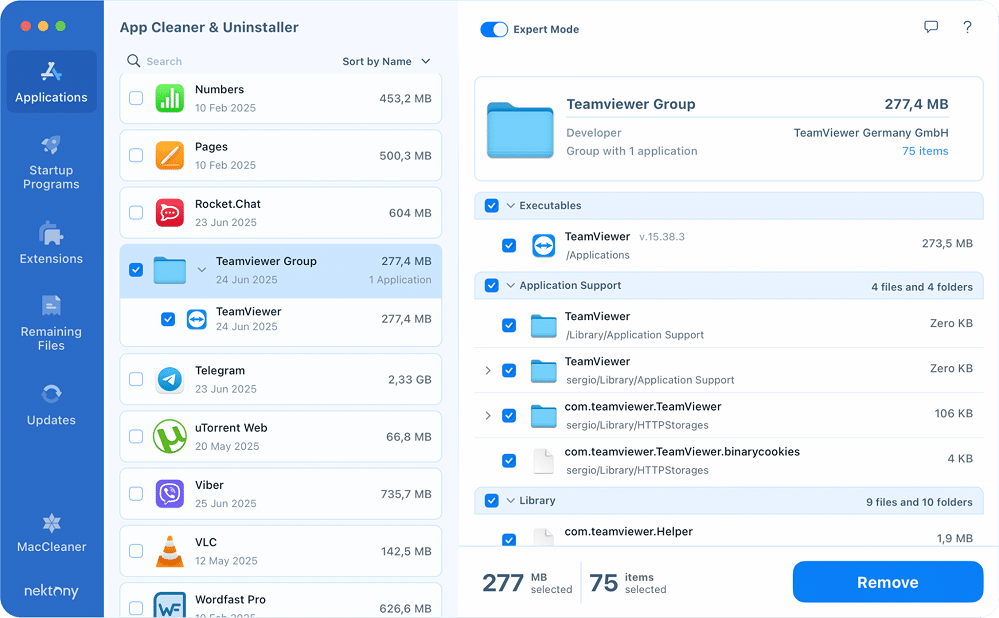Click the Numbers app icon

(x=170, y=98)
